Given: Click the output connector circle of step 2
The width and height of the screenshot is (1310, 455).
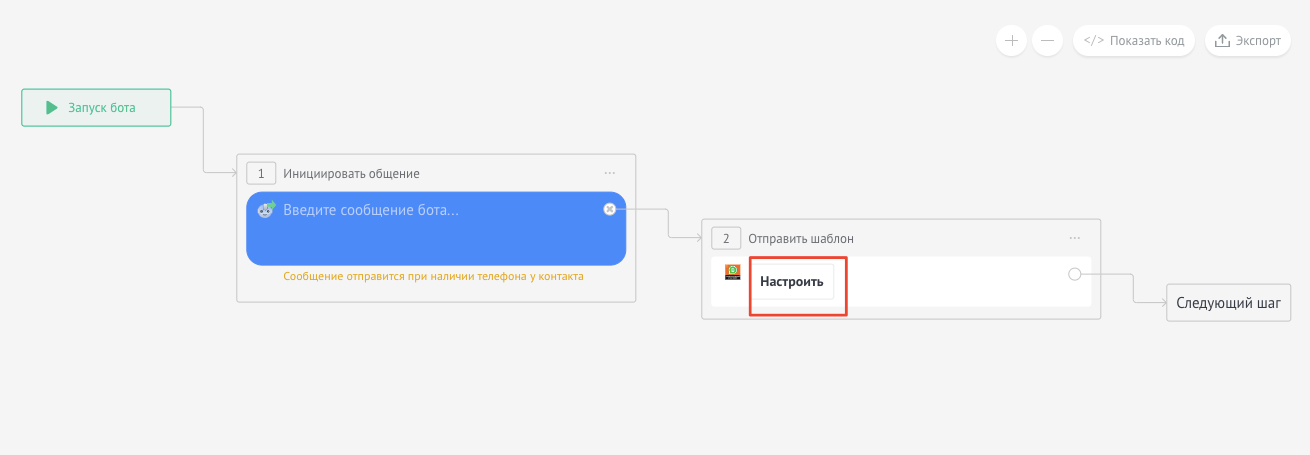Looking at the screenshot, I should [1075, 274].
